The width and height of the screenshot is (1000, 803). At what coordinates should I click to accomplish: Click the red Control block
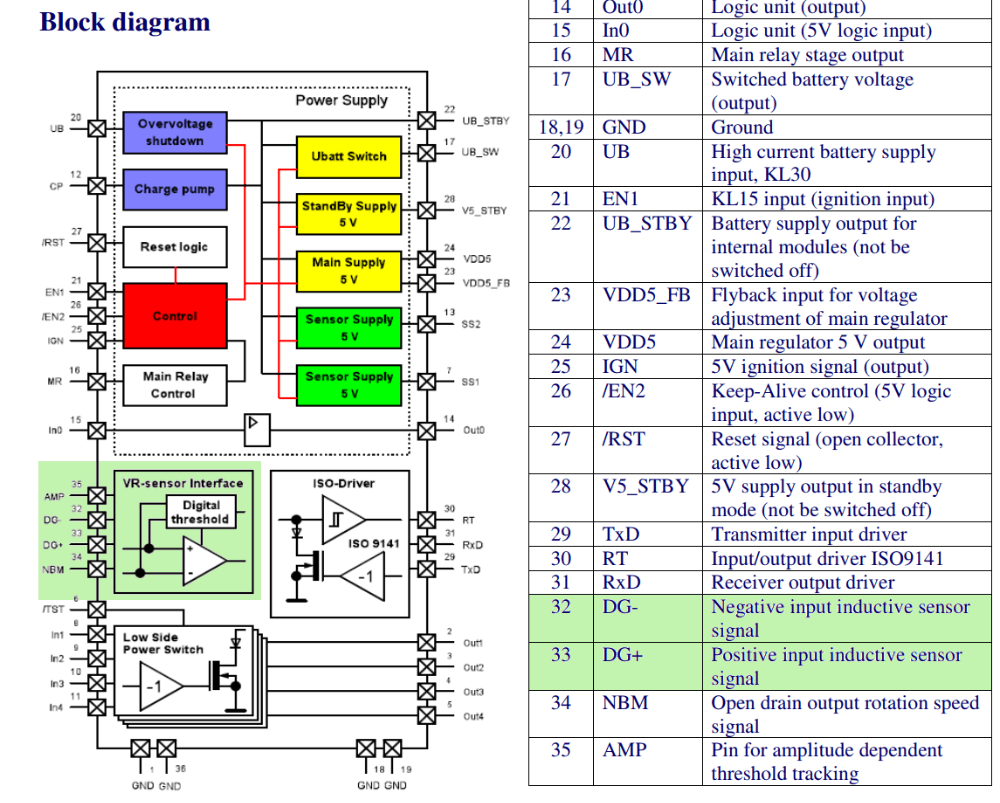(175, 316)
